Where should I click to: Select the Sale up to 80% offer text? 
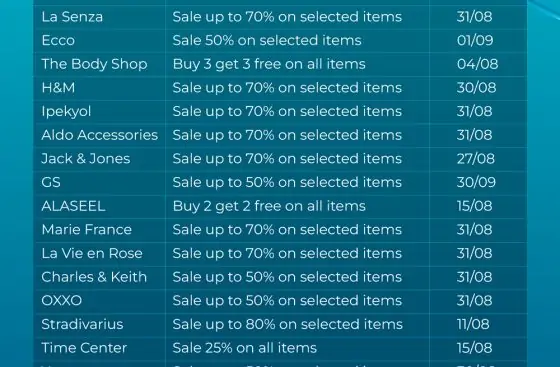pos(288,325)
